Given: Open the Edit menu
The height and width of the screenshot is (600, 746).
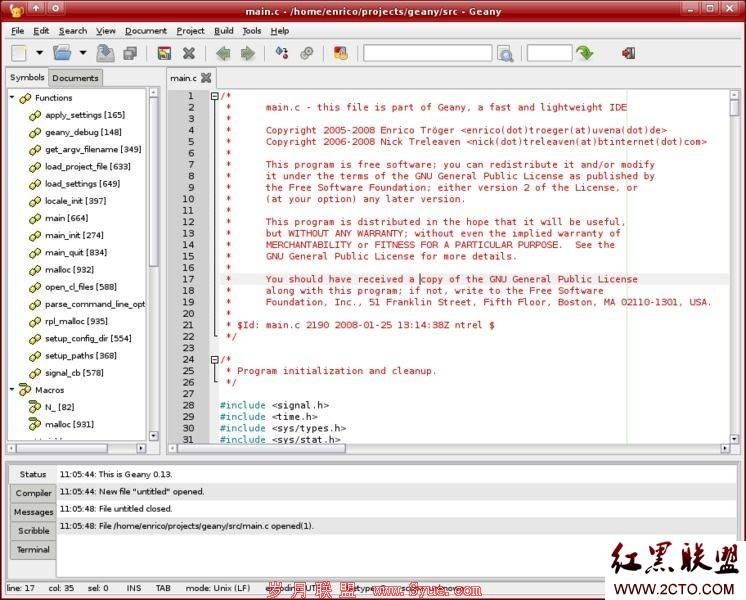Looking at the screenshot, I should point(41,31).
